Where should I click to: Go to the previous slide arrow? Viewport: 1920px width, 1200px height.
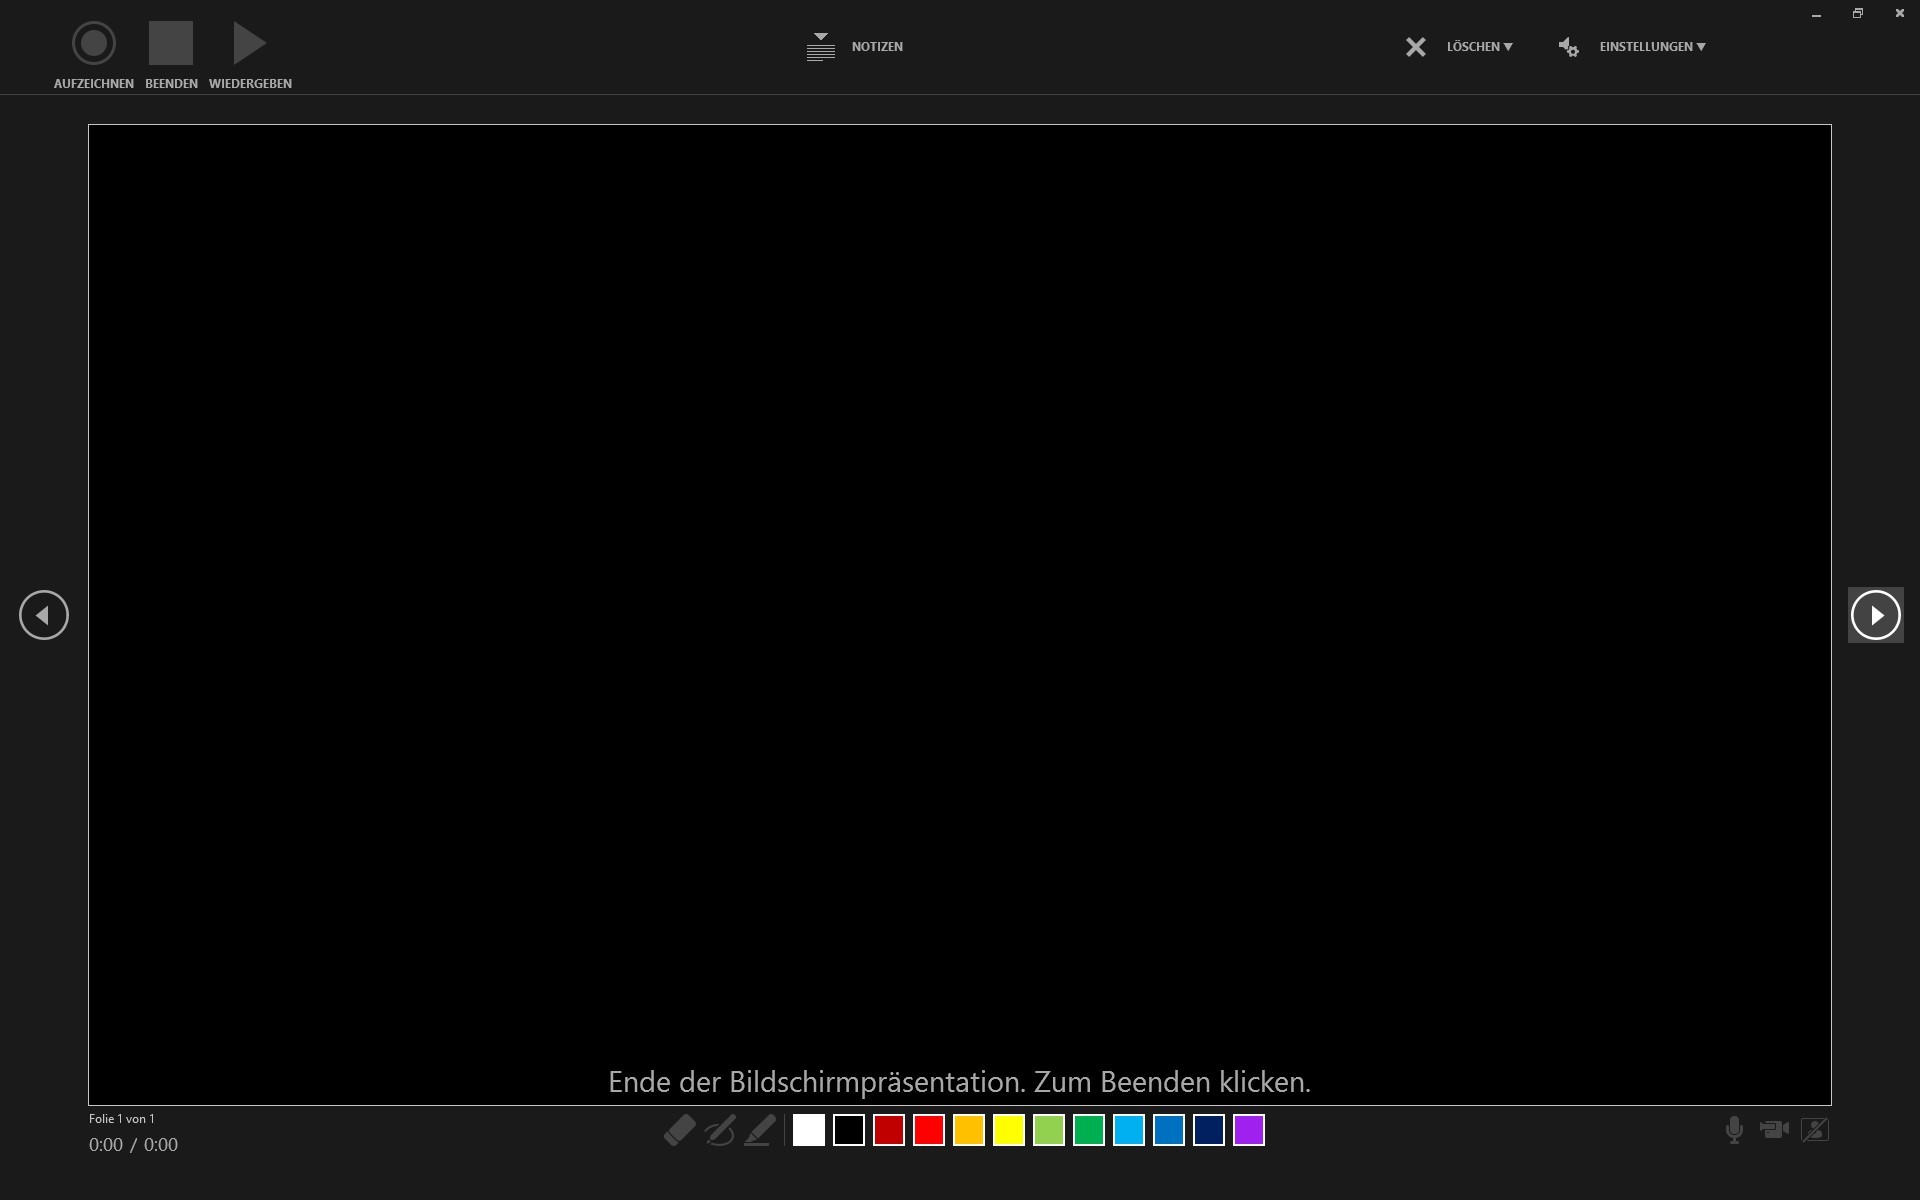coord(43,615)
